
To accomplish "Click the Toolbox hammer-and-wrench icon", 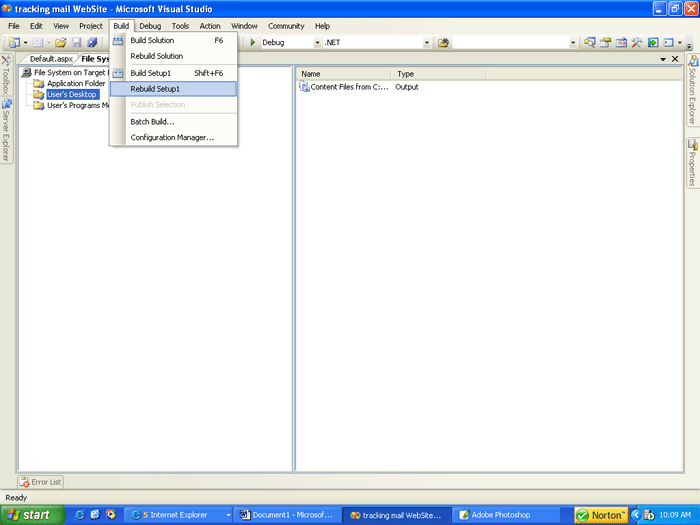I will pyautogui.click(x=637, y=42).
